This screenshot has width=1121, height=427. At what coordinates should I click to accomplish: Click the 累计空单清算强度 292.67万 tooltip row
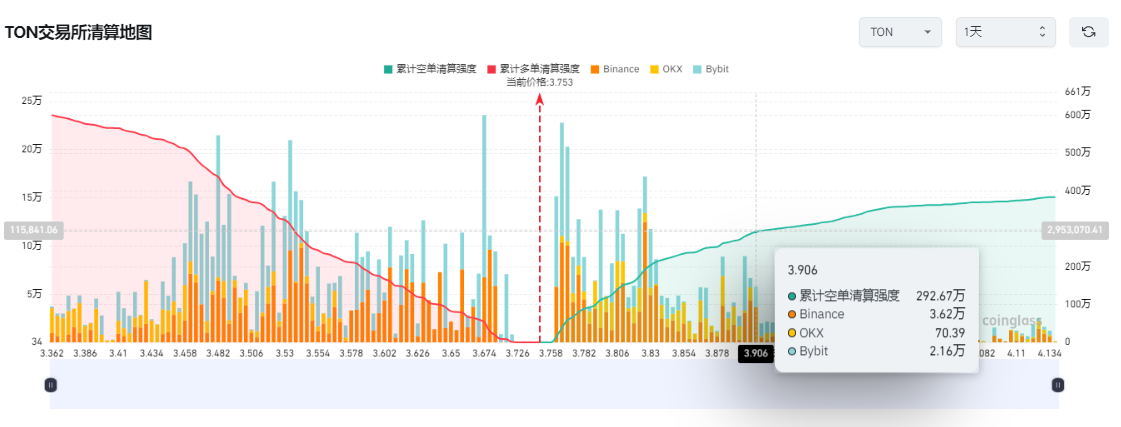pyautogui.click(x=876, y=295)
